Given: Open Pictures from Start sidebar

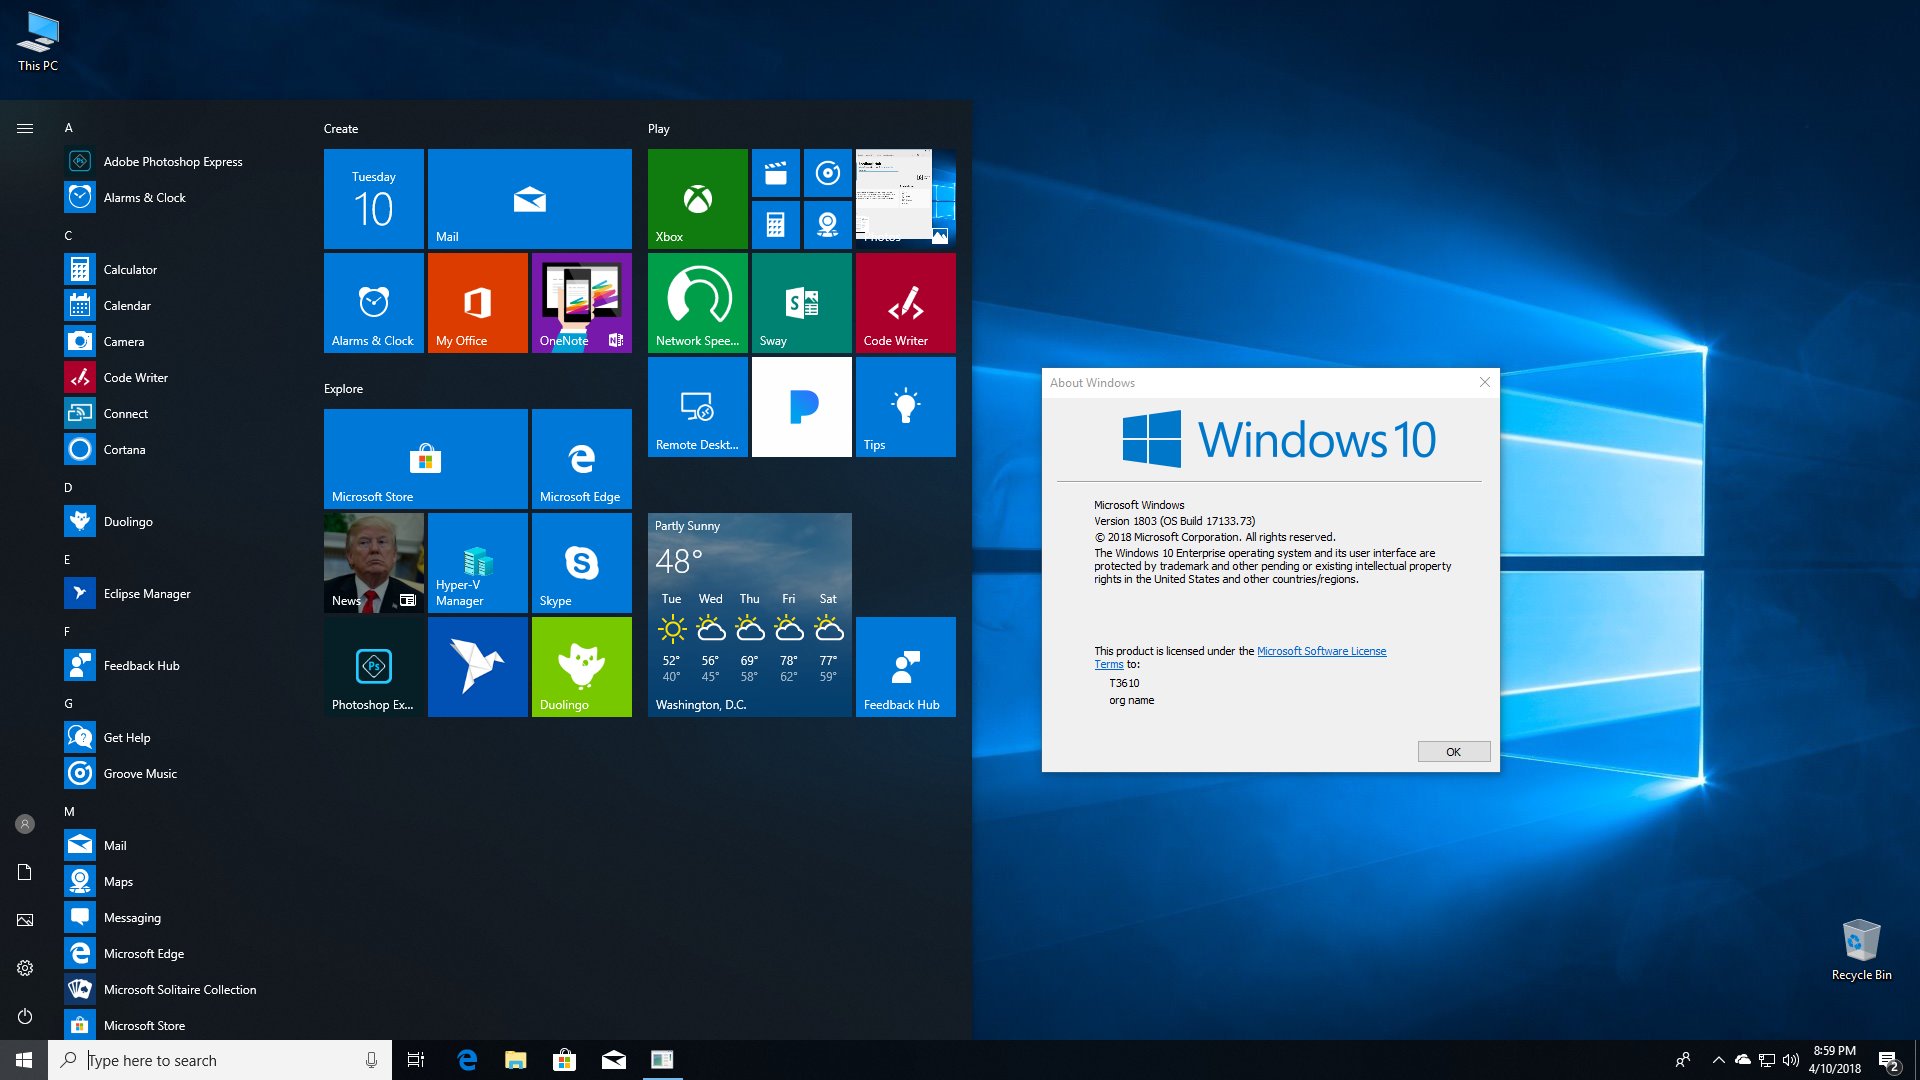Looking at the screenshot, I should [25, 920].
